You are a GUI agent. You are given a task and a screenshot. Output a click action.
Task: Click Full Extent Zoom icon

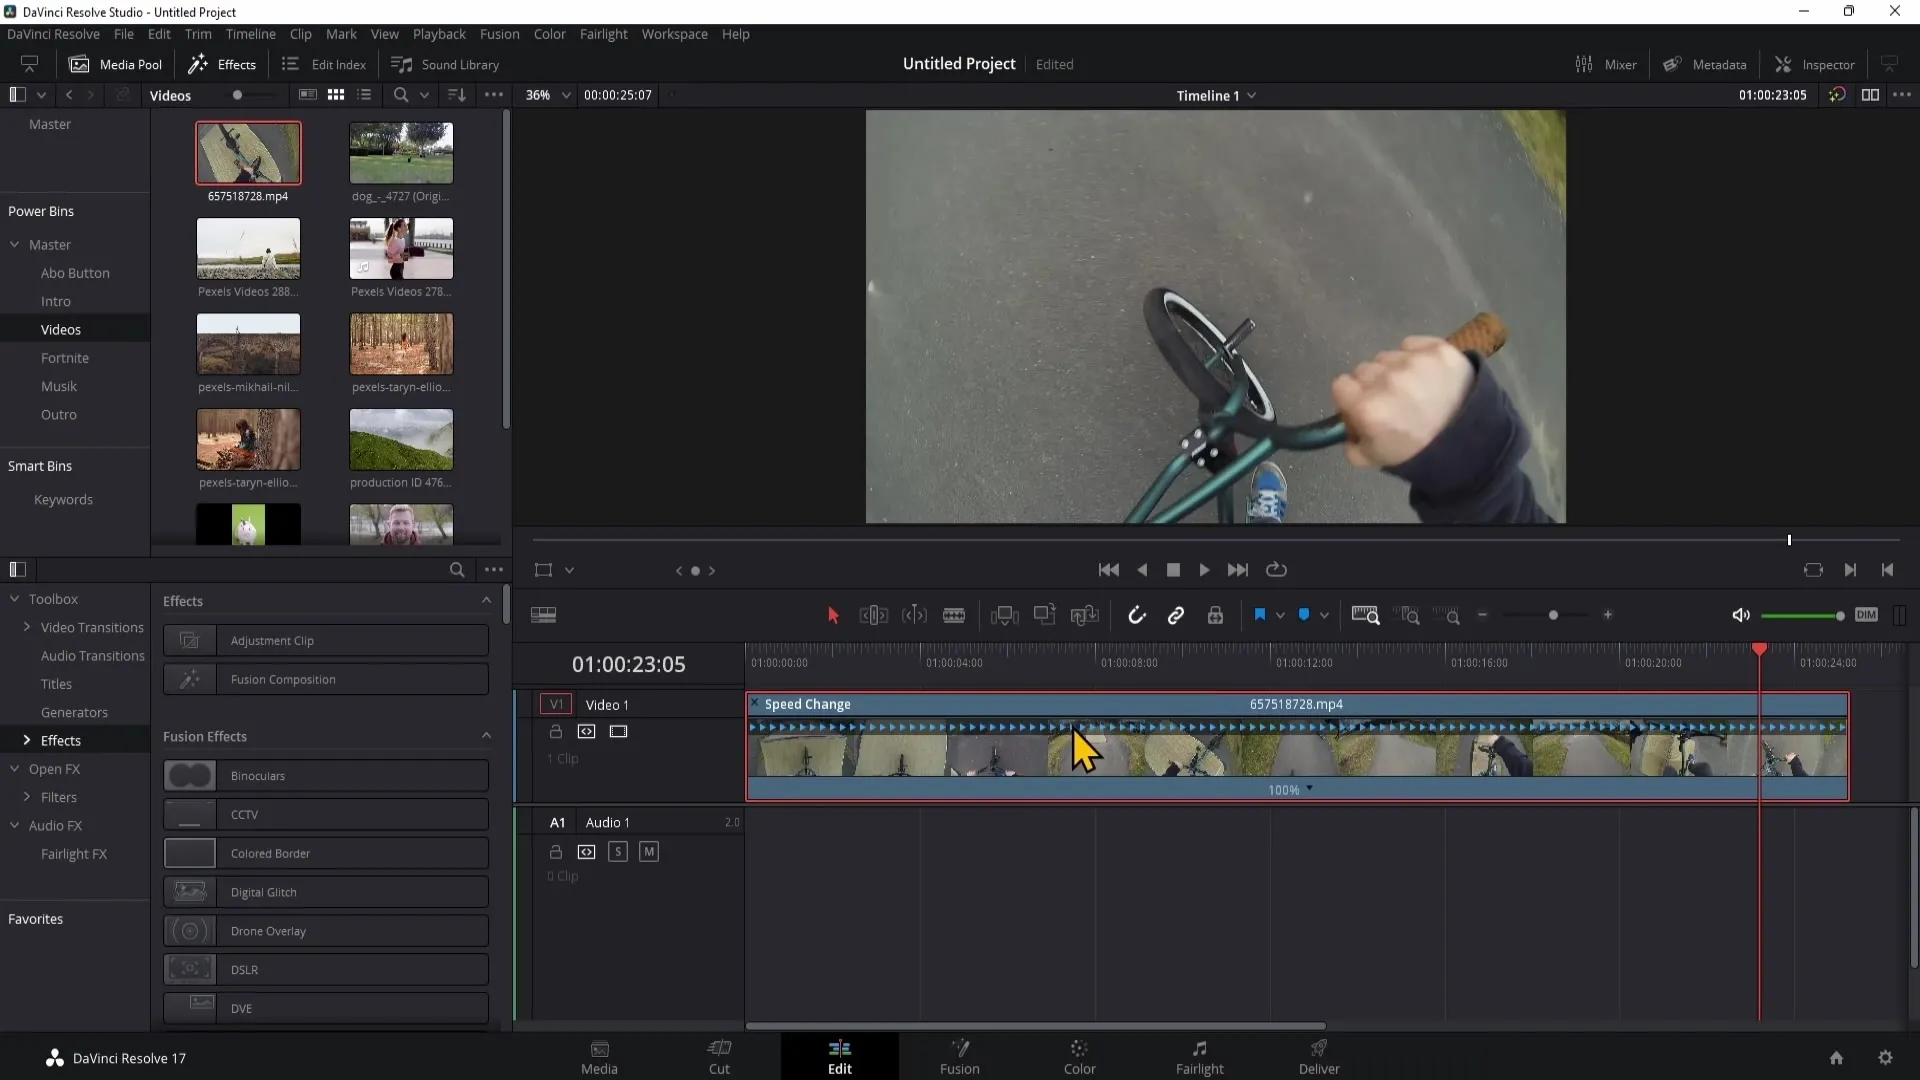point(1365,616)
